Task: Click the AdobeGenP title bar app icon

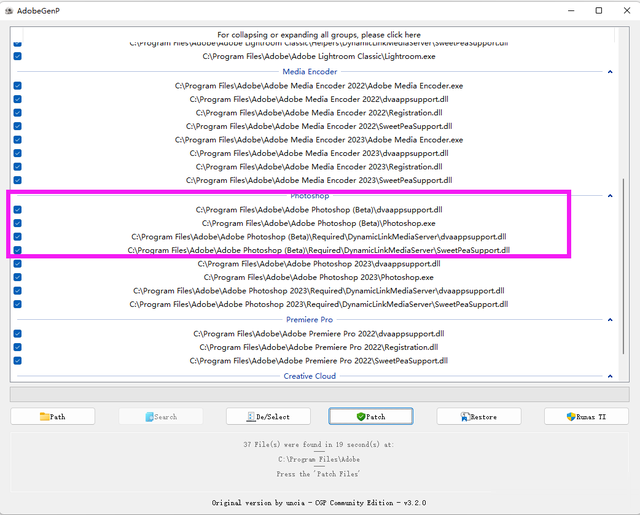Action: point(9,11)
